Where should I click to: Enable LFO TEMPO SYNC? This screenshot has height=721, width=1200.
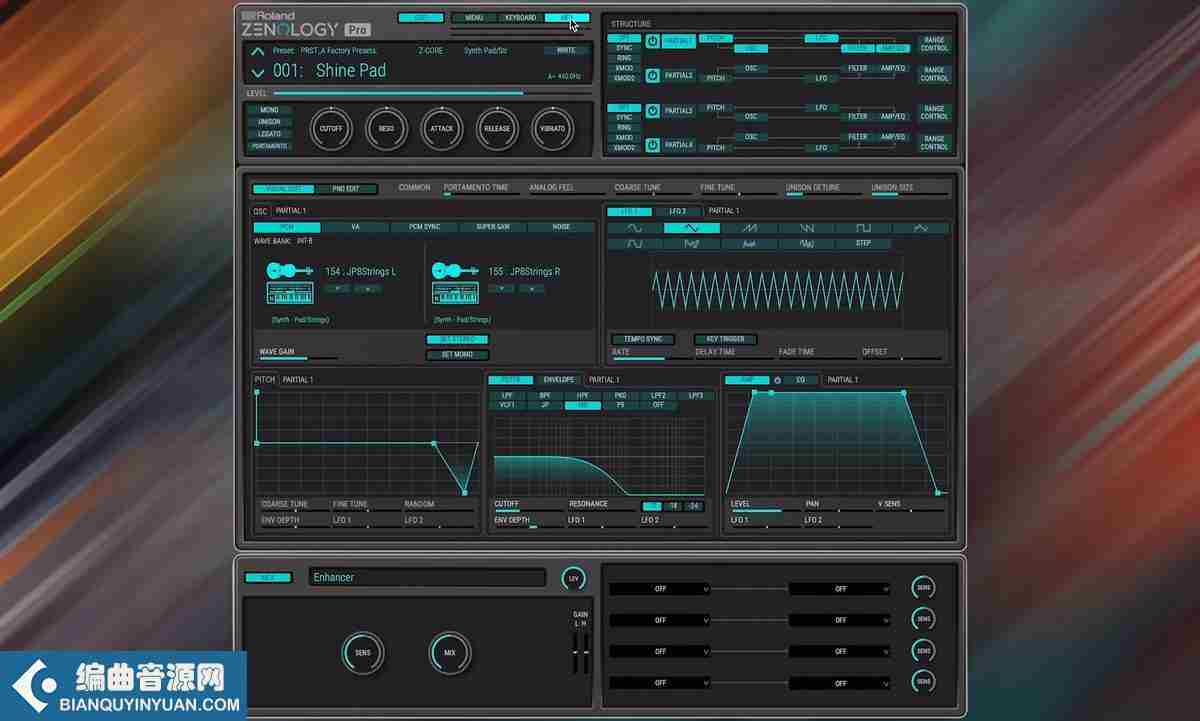pos(643,339)
